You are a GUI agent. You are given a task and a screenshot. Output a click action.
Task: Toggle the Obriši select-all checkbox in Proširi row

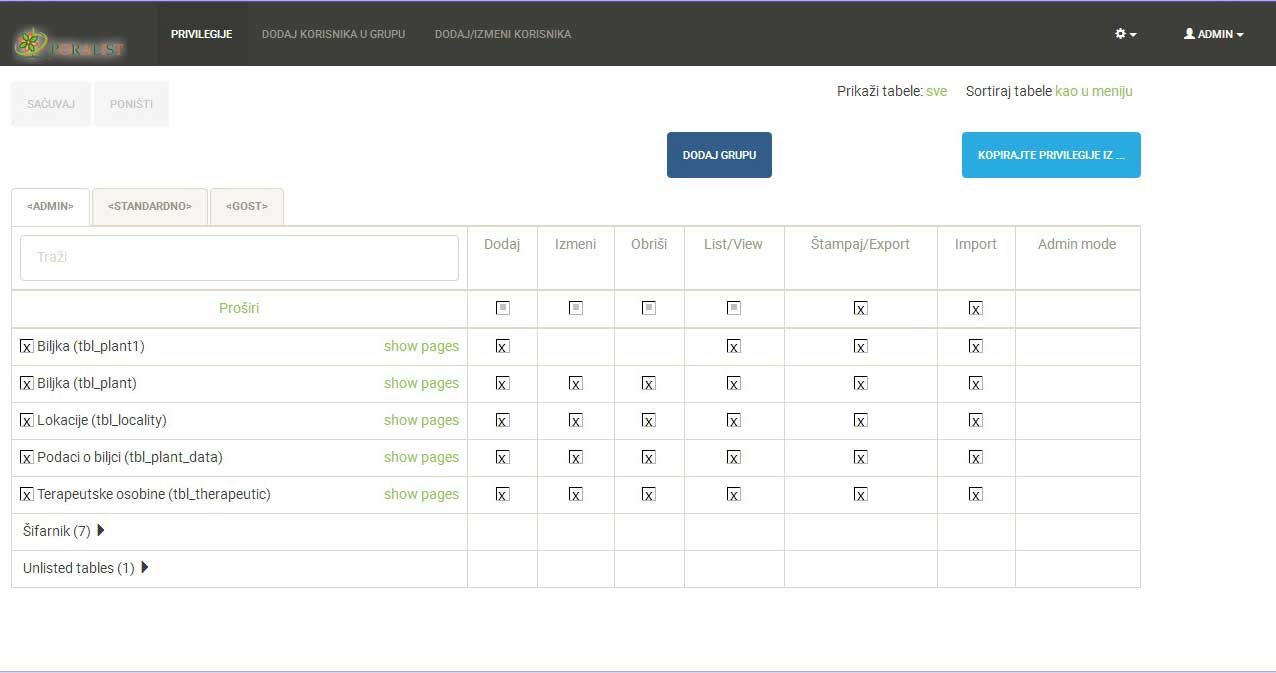click(x=648, y=309)
